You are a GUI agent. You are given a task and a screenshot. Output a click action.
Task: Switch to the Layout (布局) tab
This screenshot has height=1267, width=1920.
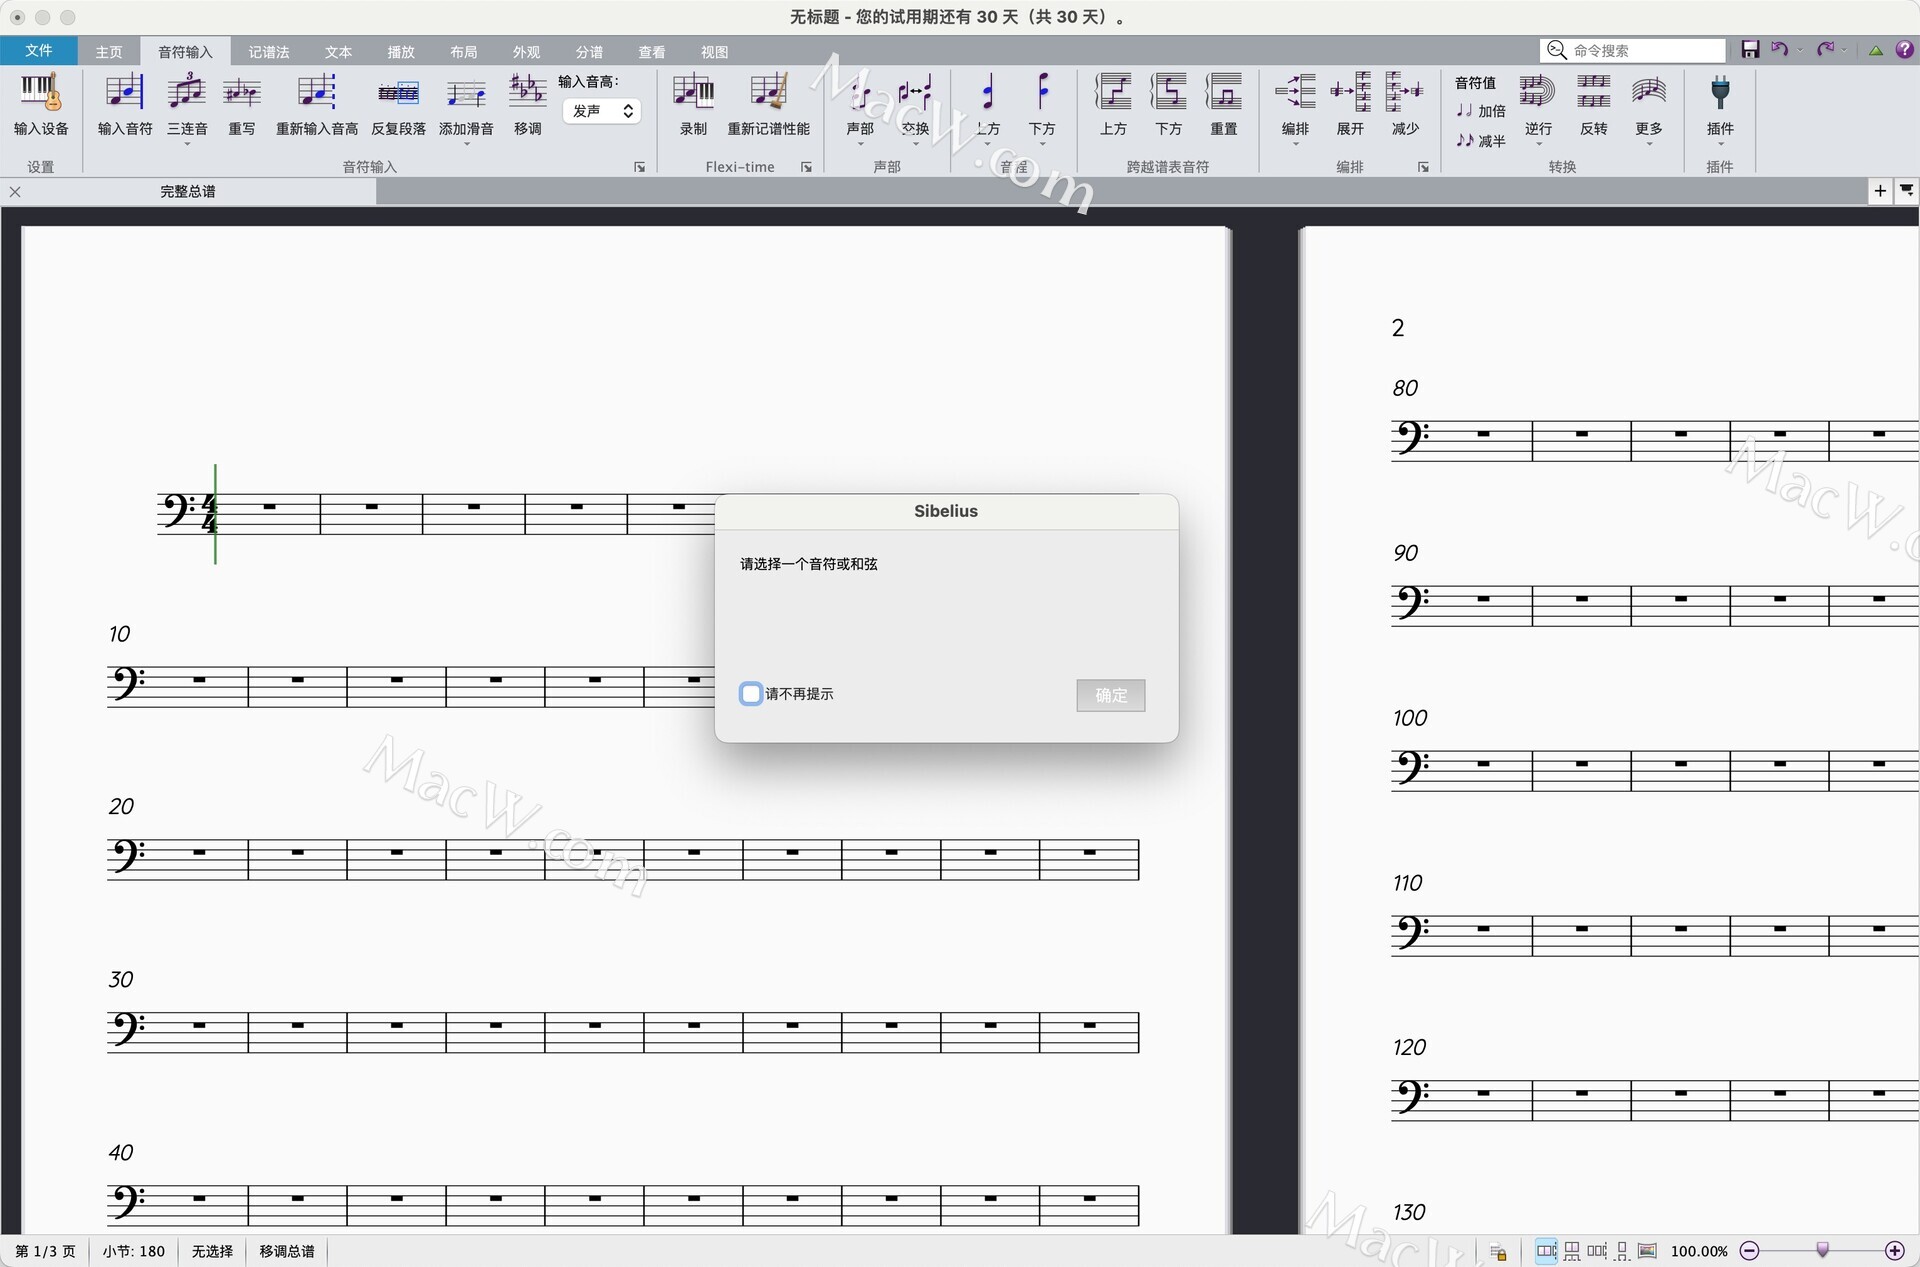464,52
